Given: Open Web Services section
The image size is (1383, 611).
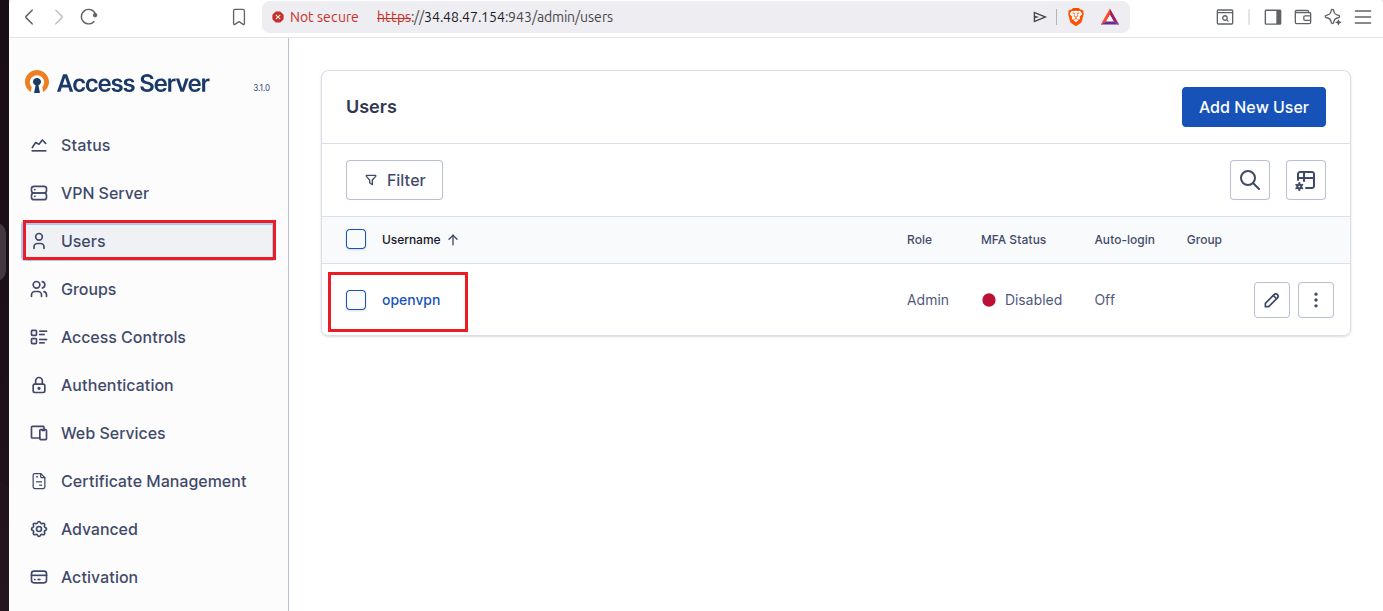Looking at the screenshot, I should pyautogui.click(x=149, y=433).
